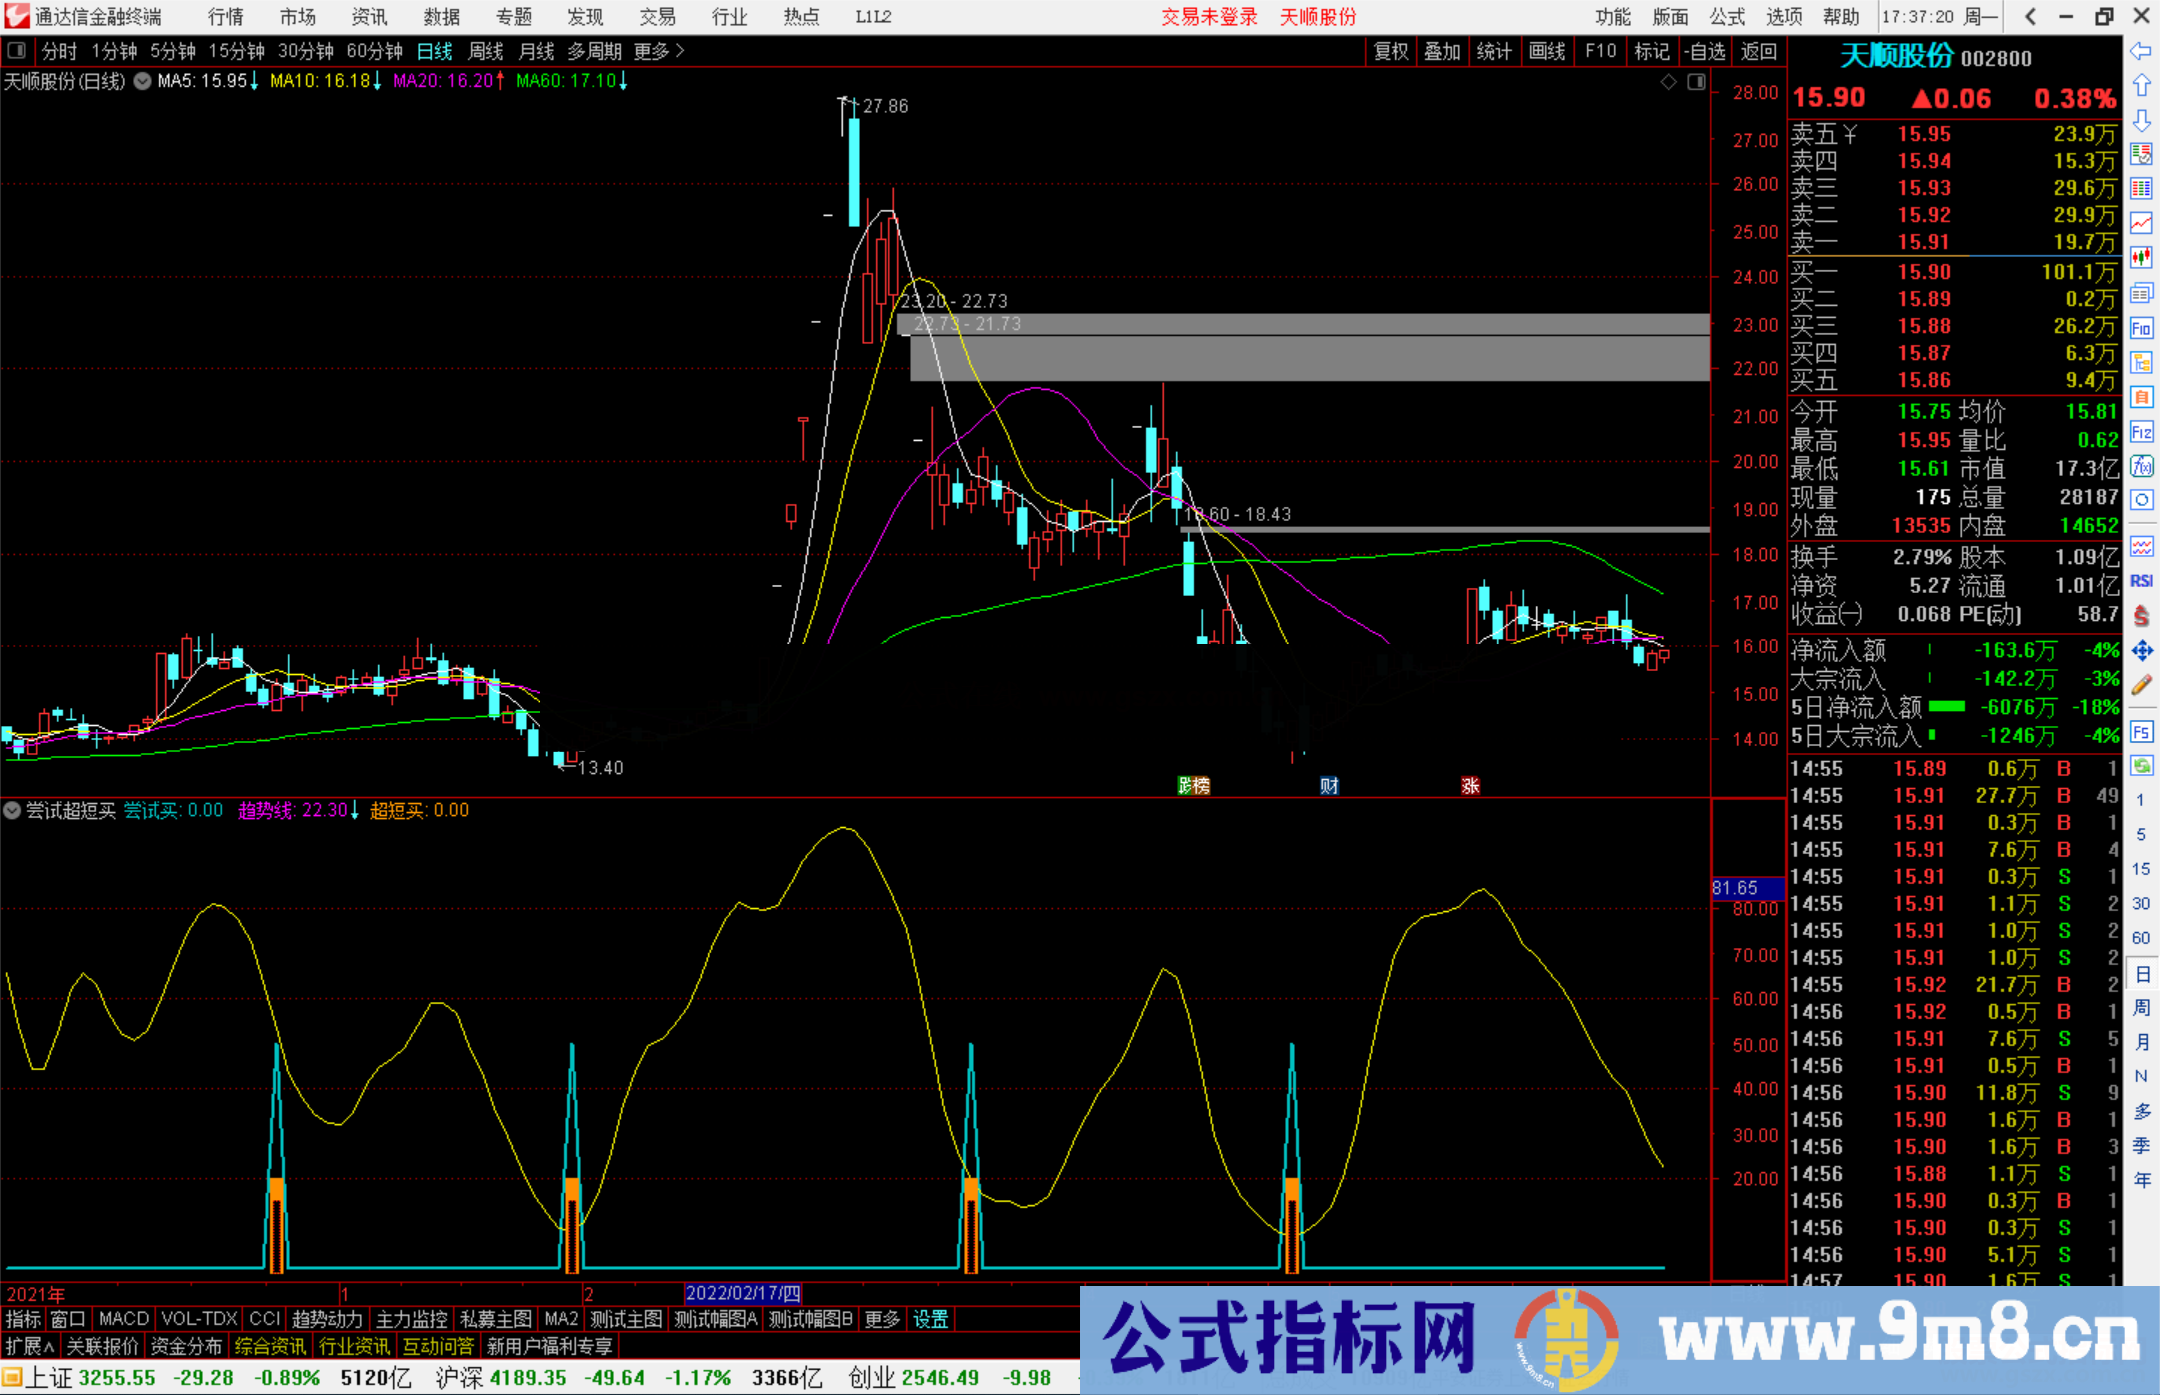Select the RSI indicator icon
This screenshot has height=1395, width=2160.
(x=2141, y=581)
